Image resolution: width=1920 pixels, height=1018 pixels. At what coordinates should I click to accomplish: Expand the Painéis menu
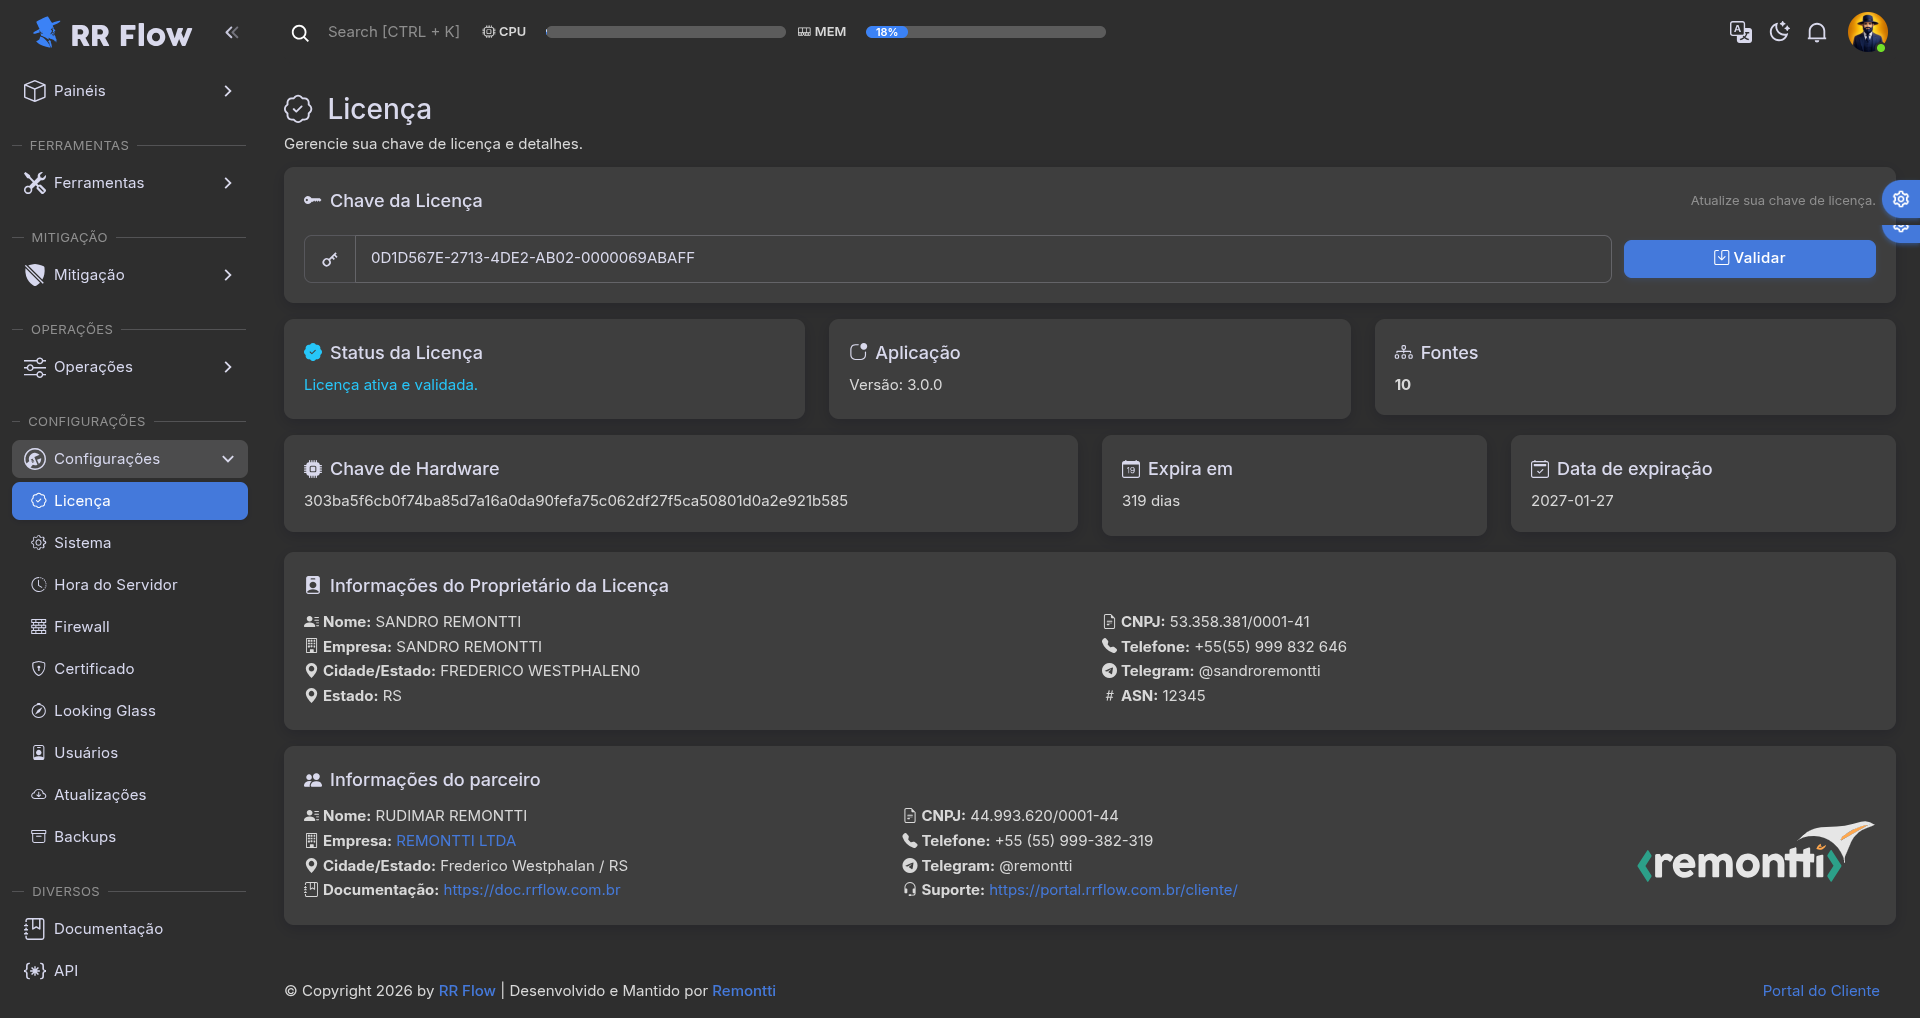(x=130, y=91)
